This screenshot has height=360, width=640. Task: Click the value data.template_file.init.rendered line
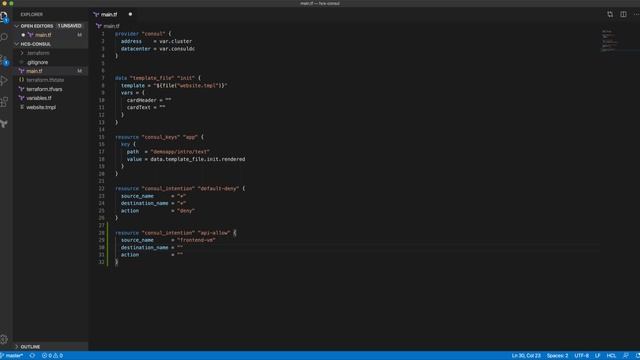(x=186, y=159)
